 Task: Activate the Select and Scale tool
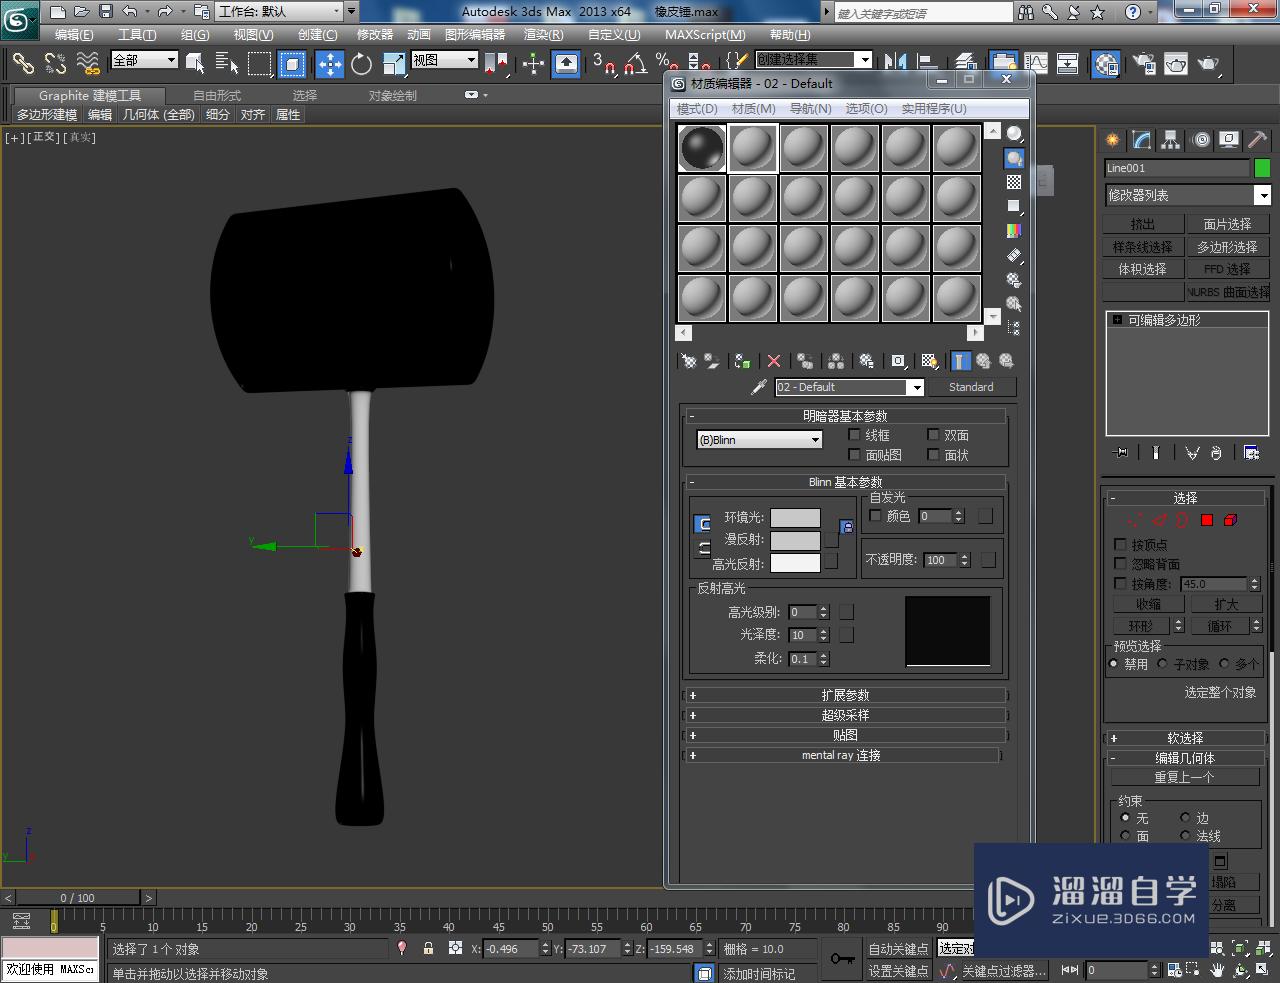(x=393, y=64)
